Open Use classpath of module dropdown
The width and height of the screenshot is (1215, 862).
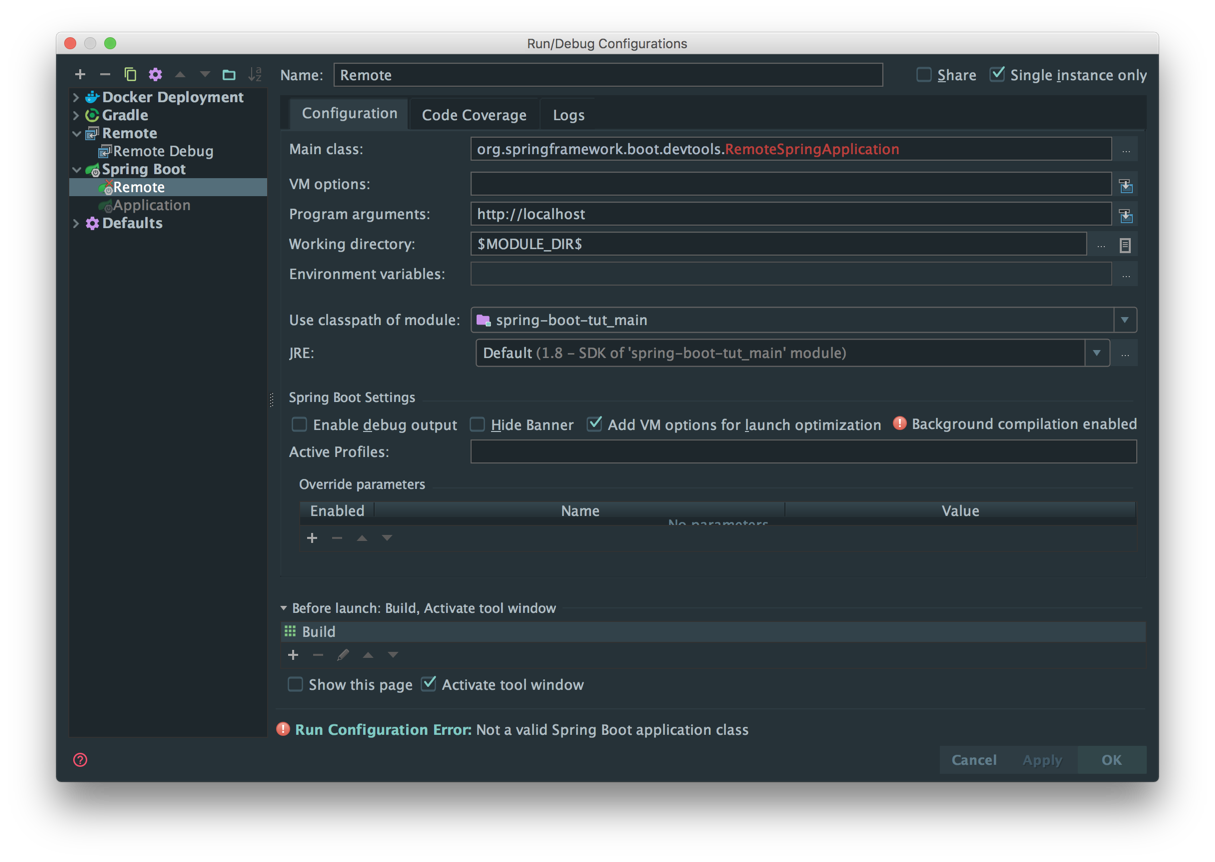pos(1125,320)
